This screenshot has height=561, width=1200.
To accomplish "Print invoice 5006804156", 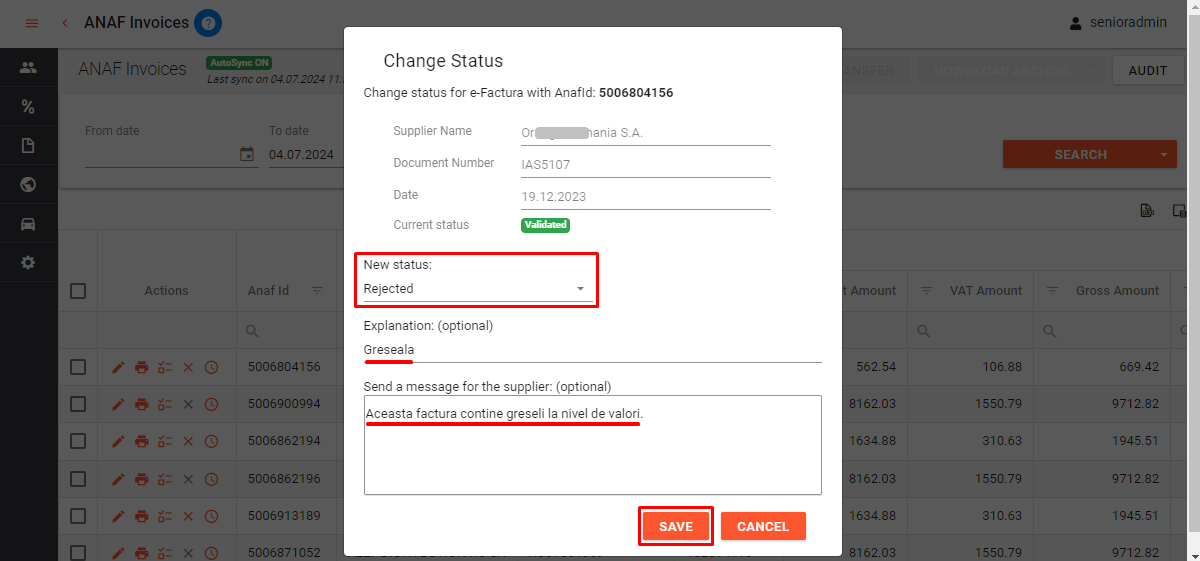I will [142, 368].
